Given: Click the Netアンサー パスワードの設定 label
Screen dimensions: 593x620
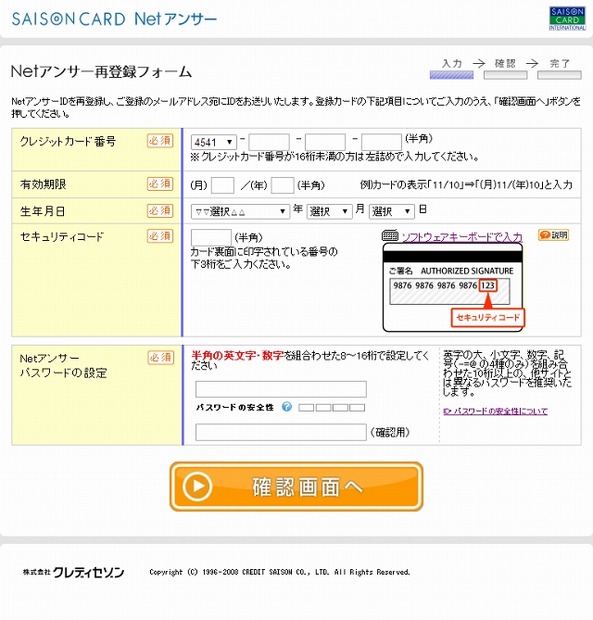Looking at the screenshot, I should (x=63, y=366).
